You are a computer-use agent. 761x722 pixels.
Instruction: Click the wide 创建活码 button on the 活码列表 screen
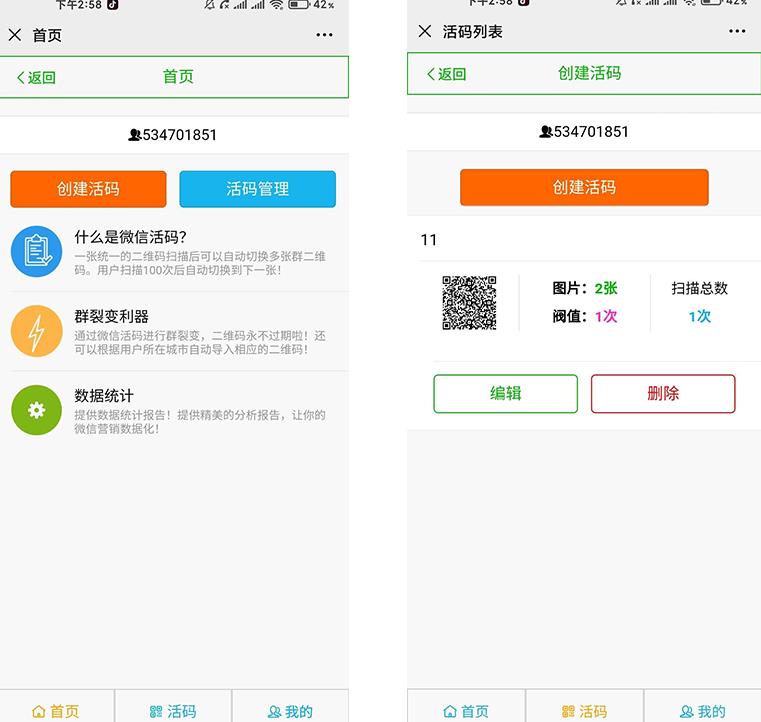[x=584, y=187]
